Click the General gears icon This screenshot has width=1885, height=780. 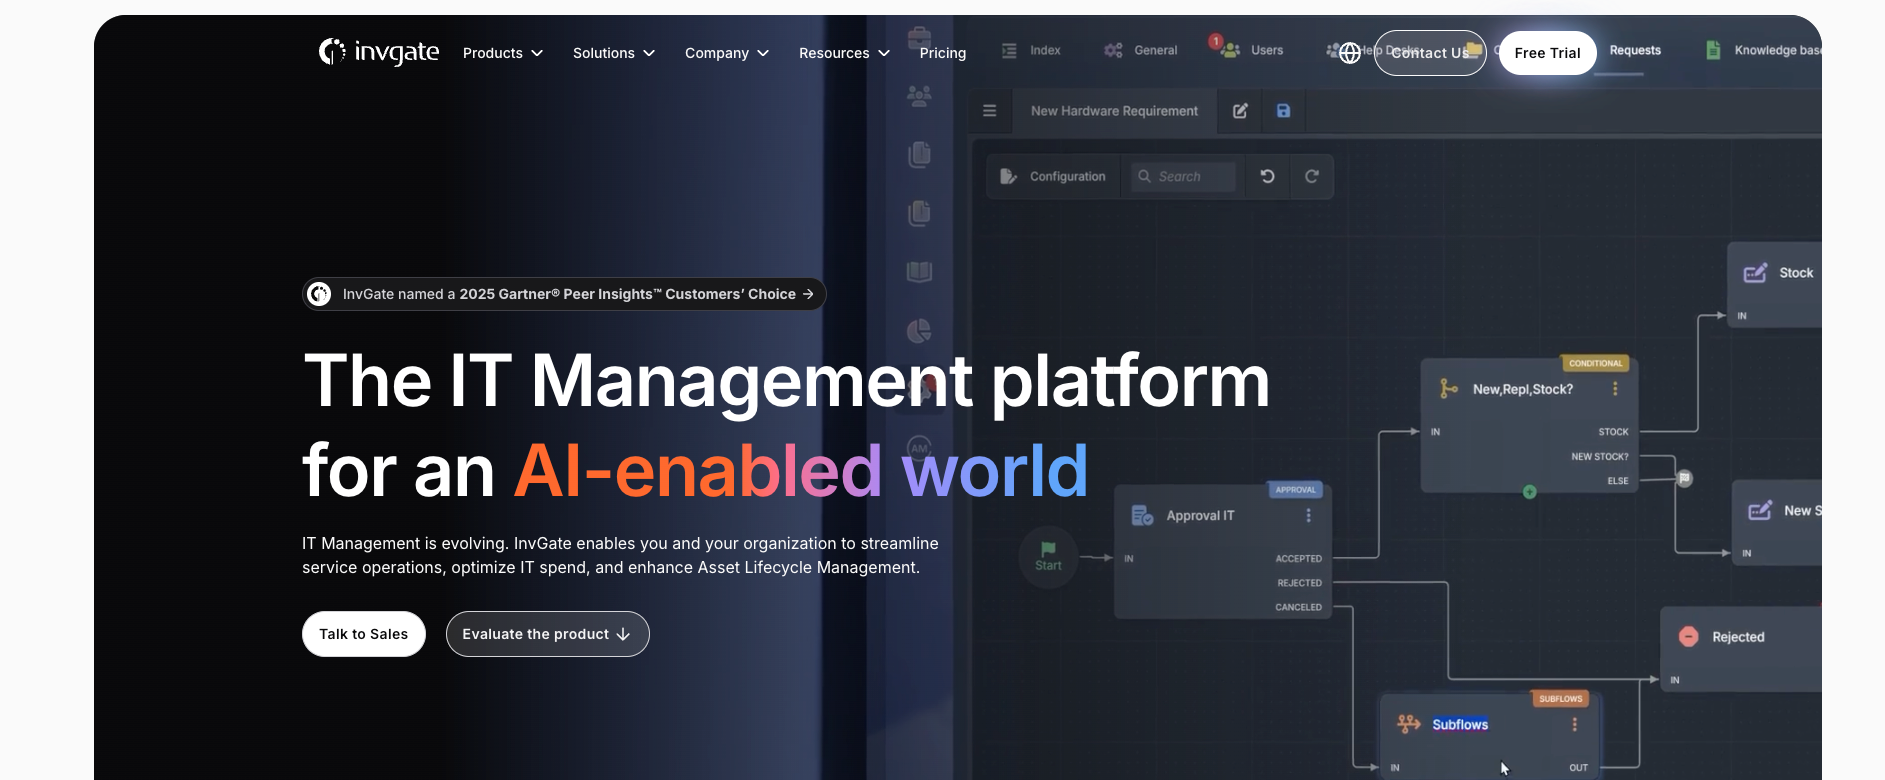coord(1113,50)
